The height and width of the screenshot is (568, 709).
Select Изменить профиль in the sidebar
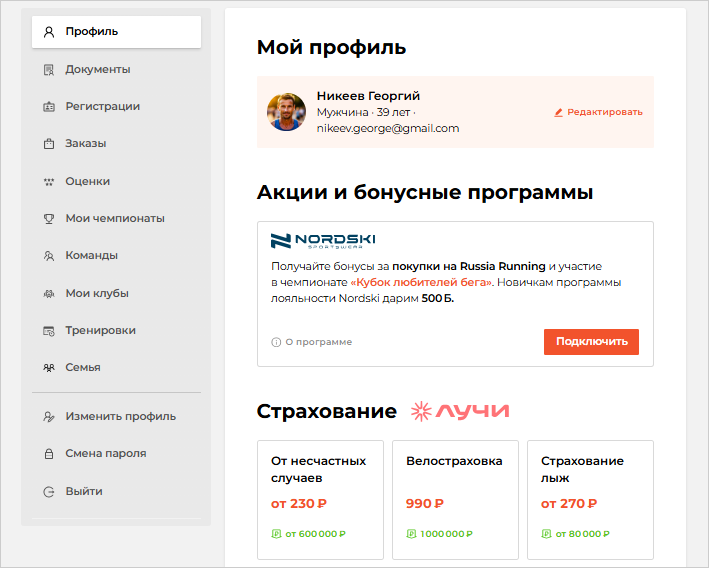click(x=120, y=417)
